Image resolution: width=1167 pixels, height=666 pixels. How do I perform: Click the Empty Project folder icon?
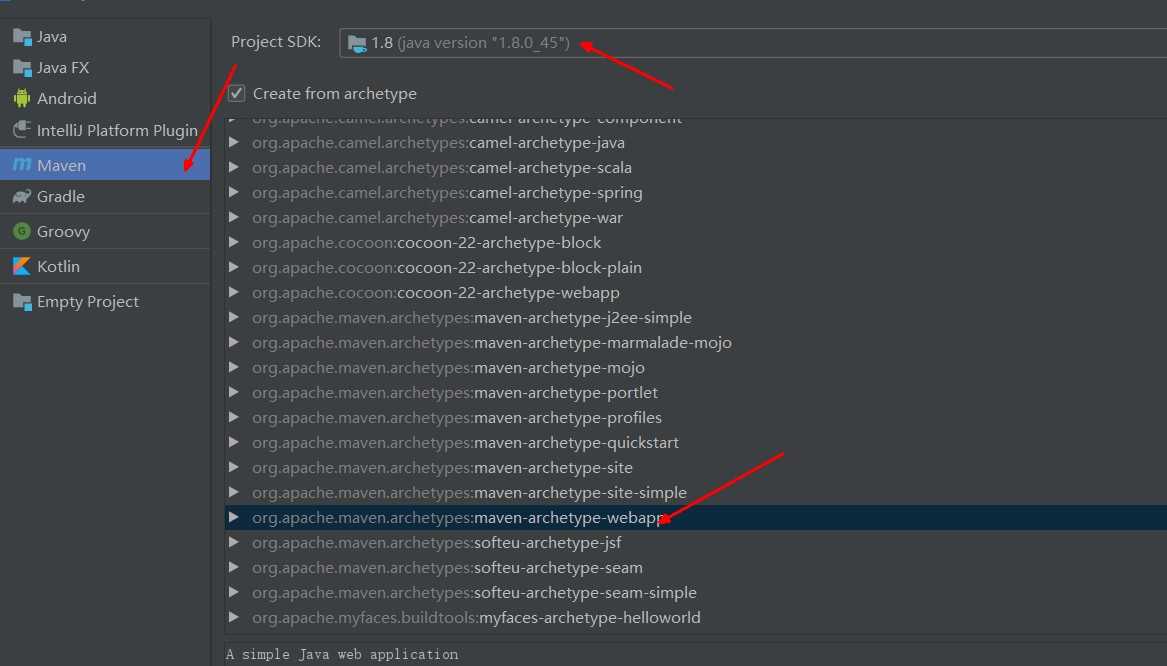(x=22, y=301)
